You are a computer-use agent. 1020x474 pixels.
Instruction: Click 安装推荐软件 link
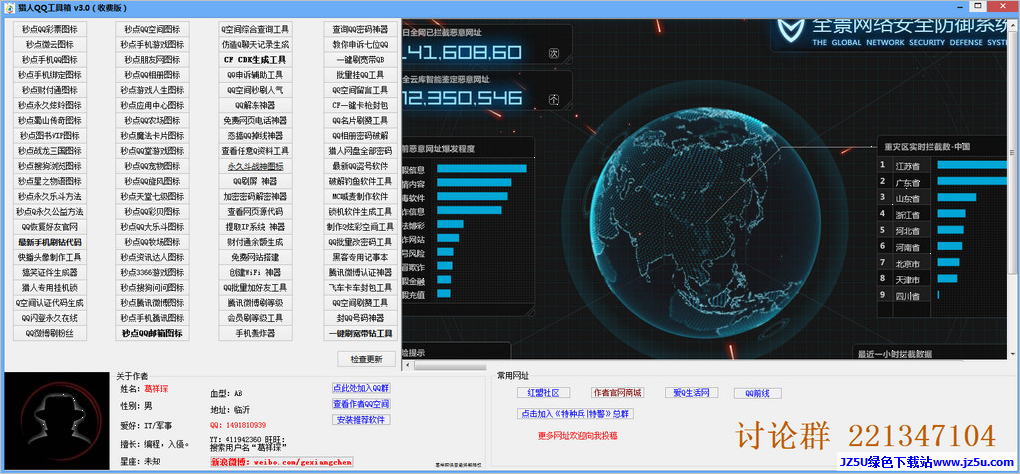pyautogui.click(x=361, y=419)
